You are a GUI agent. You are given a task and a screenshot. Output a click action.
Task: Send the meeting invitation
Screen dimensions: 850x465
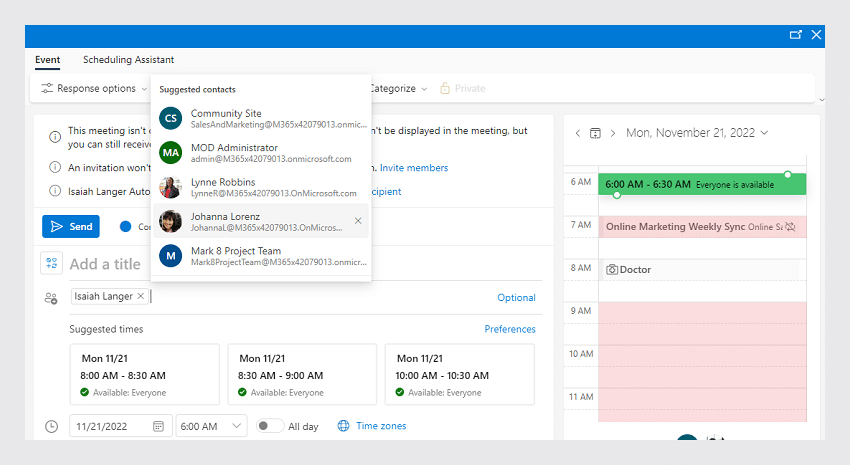[71, 227]
